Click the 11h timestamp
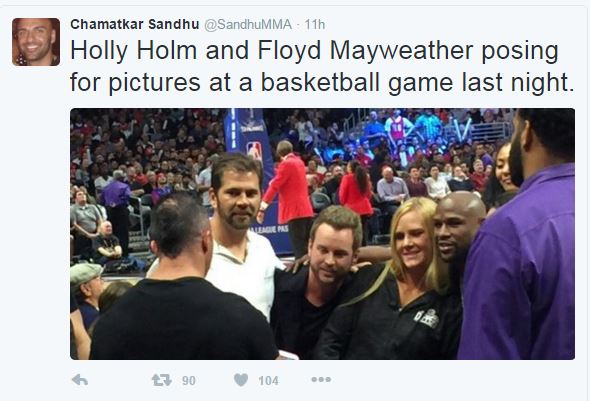The height and width of the screenshot is (401, 590). coord(315,24)
